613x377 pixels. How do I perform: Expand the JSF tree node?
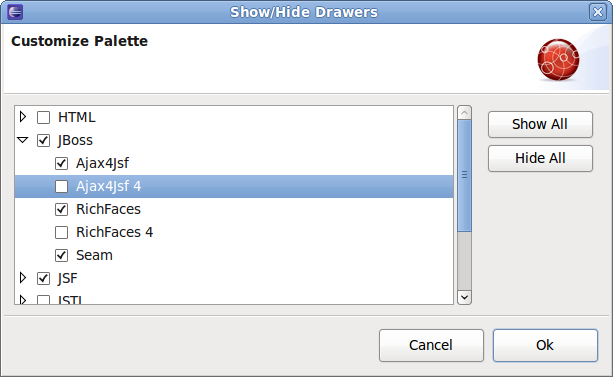coord(23,278)
